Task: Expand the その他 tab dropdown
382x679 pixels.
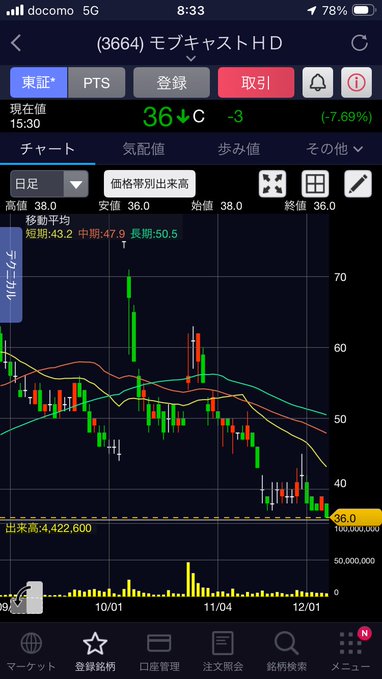Action: coord(334,149)
